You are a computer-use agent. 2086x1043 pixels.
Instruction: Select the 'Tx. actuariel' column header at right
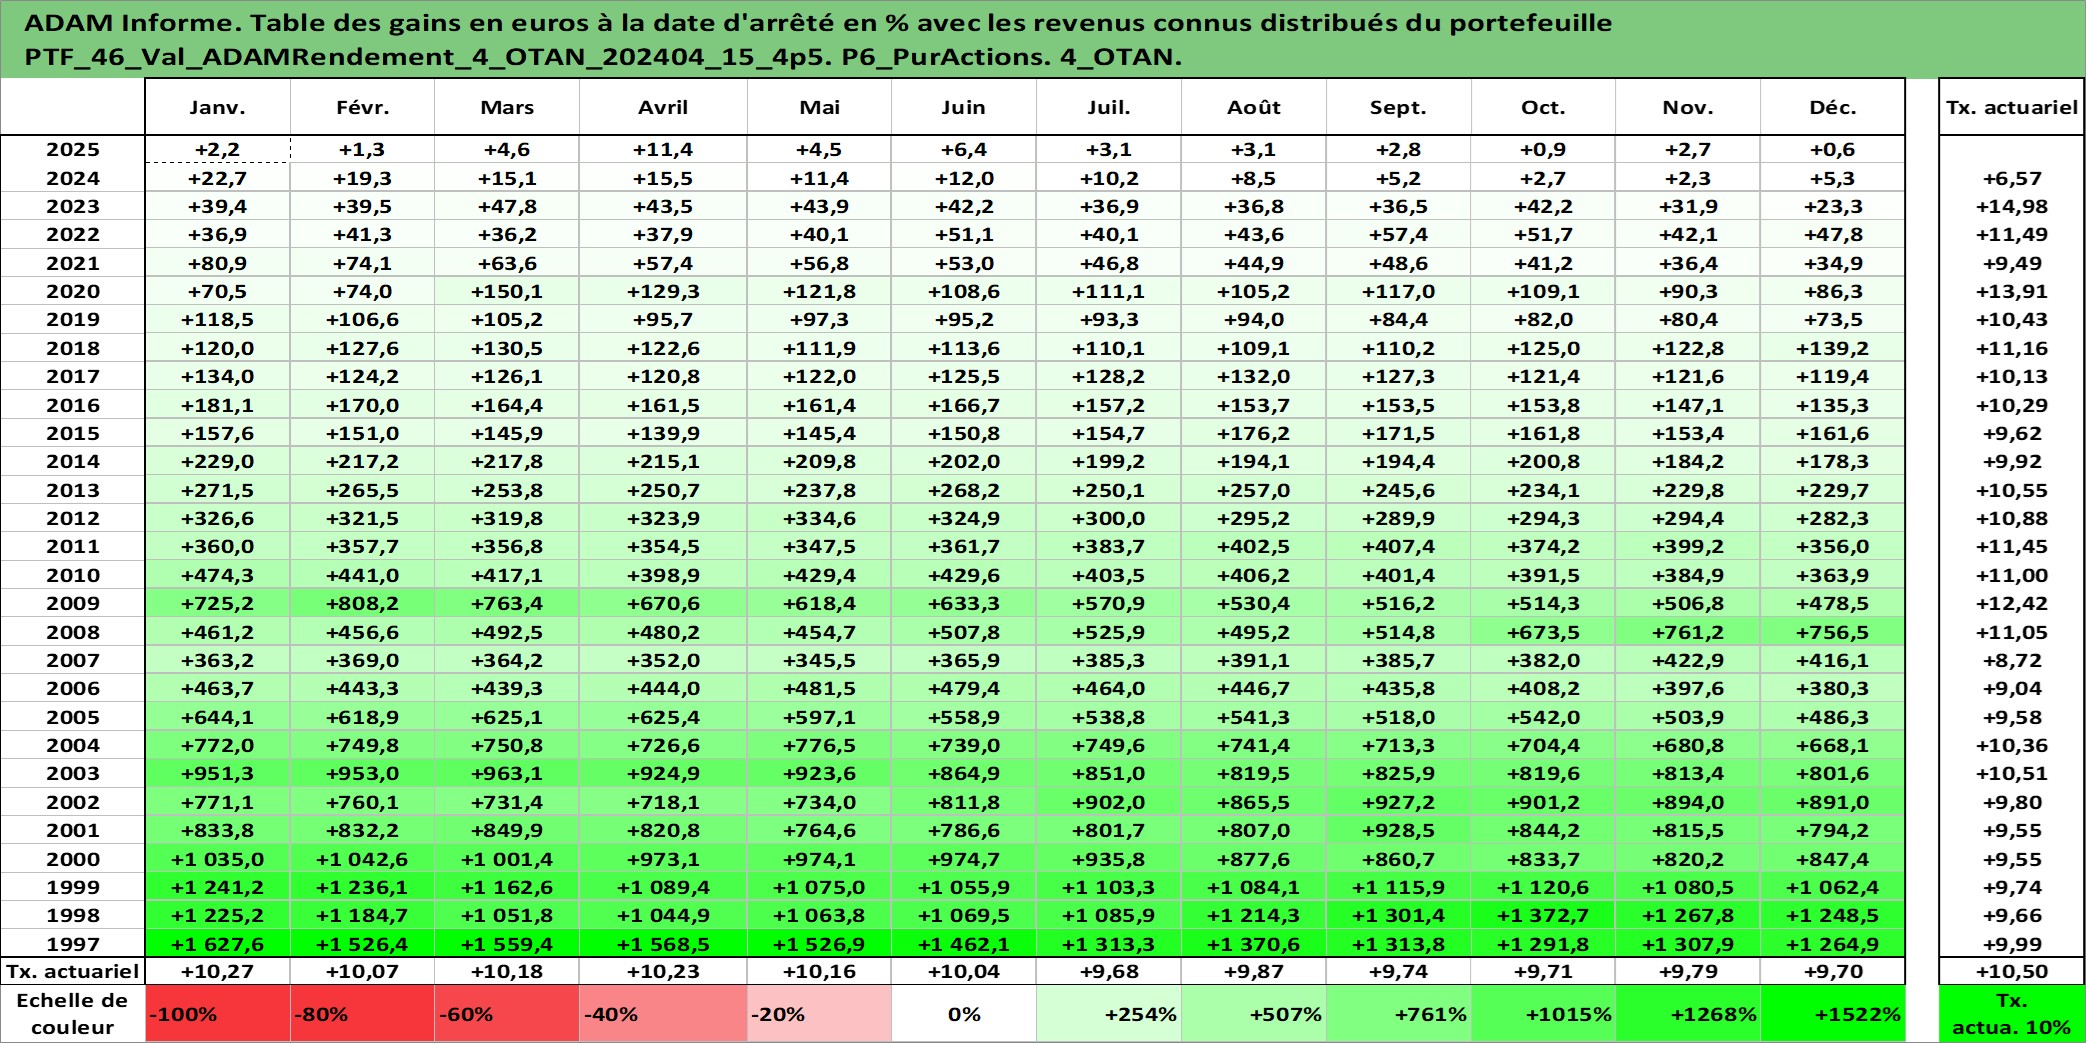tap(2012, 107)
